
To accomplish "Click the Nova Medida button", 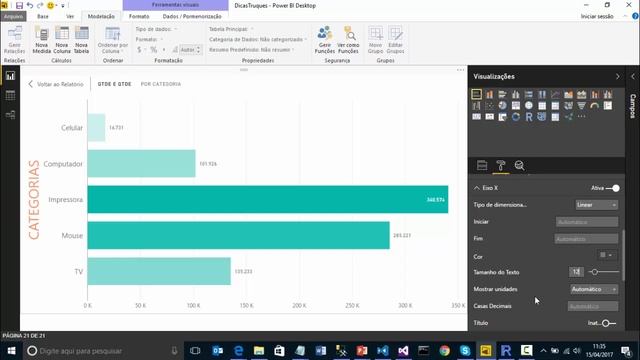I will [x=42, y=40].
